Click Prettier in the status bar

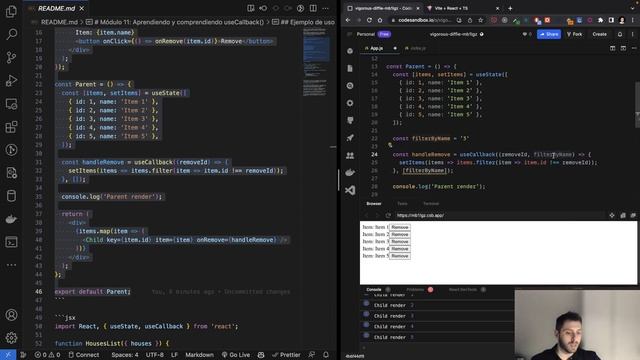286,355
